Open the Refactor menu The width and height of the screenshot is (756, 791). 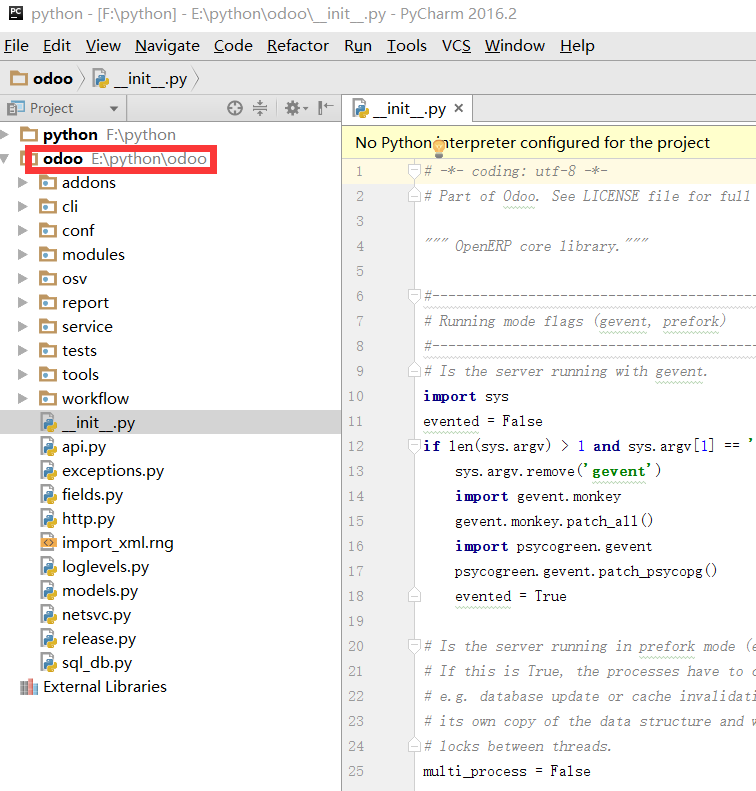point(298,46)
